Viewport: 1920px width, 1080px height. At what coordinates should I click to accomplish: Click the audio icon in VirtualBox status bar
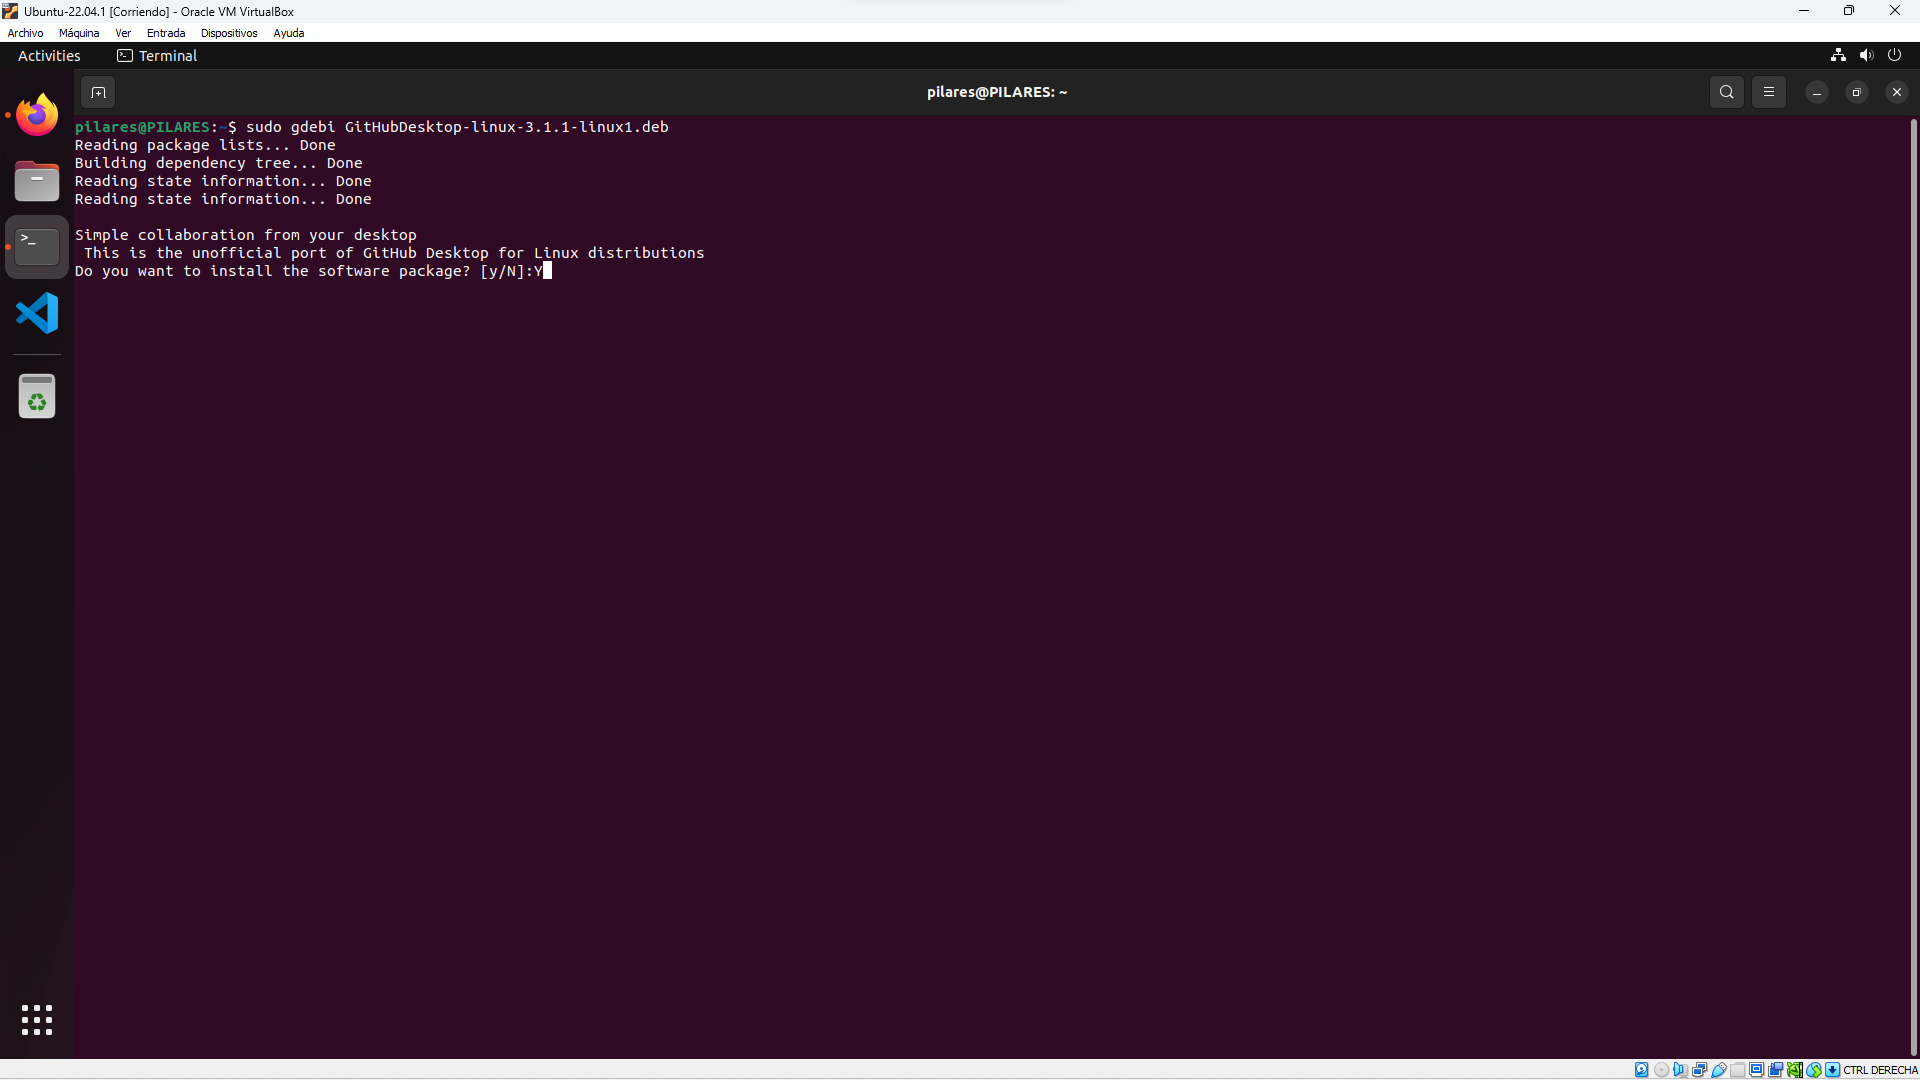[x=1681, y=1069]
